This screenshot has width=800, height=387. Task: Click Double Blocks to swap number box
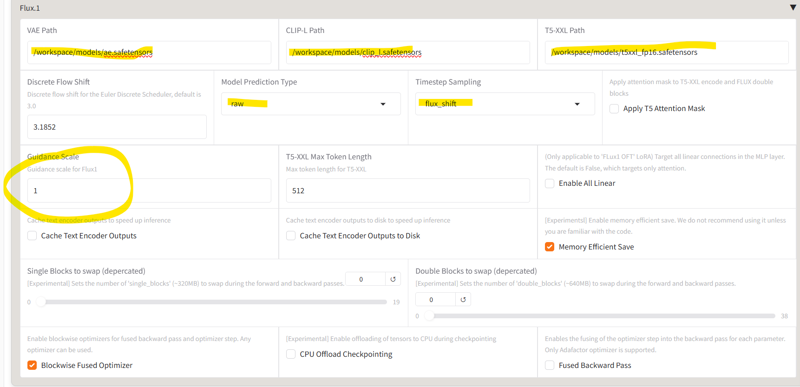[435, 299]
